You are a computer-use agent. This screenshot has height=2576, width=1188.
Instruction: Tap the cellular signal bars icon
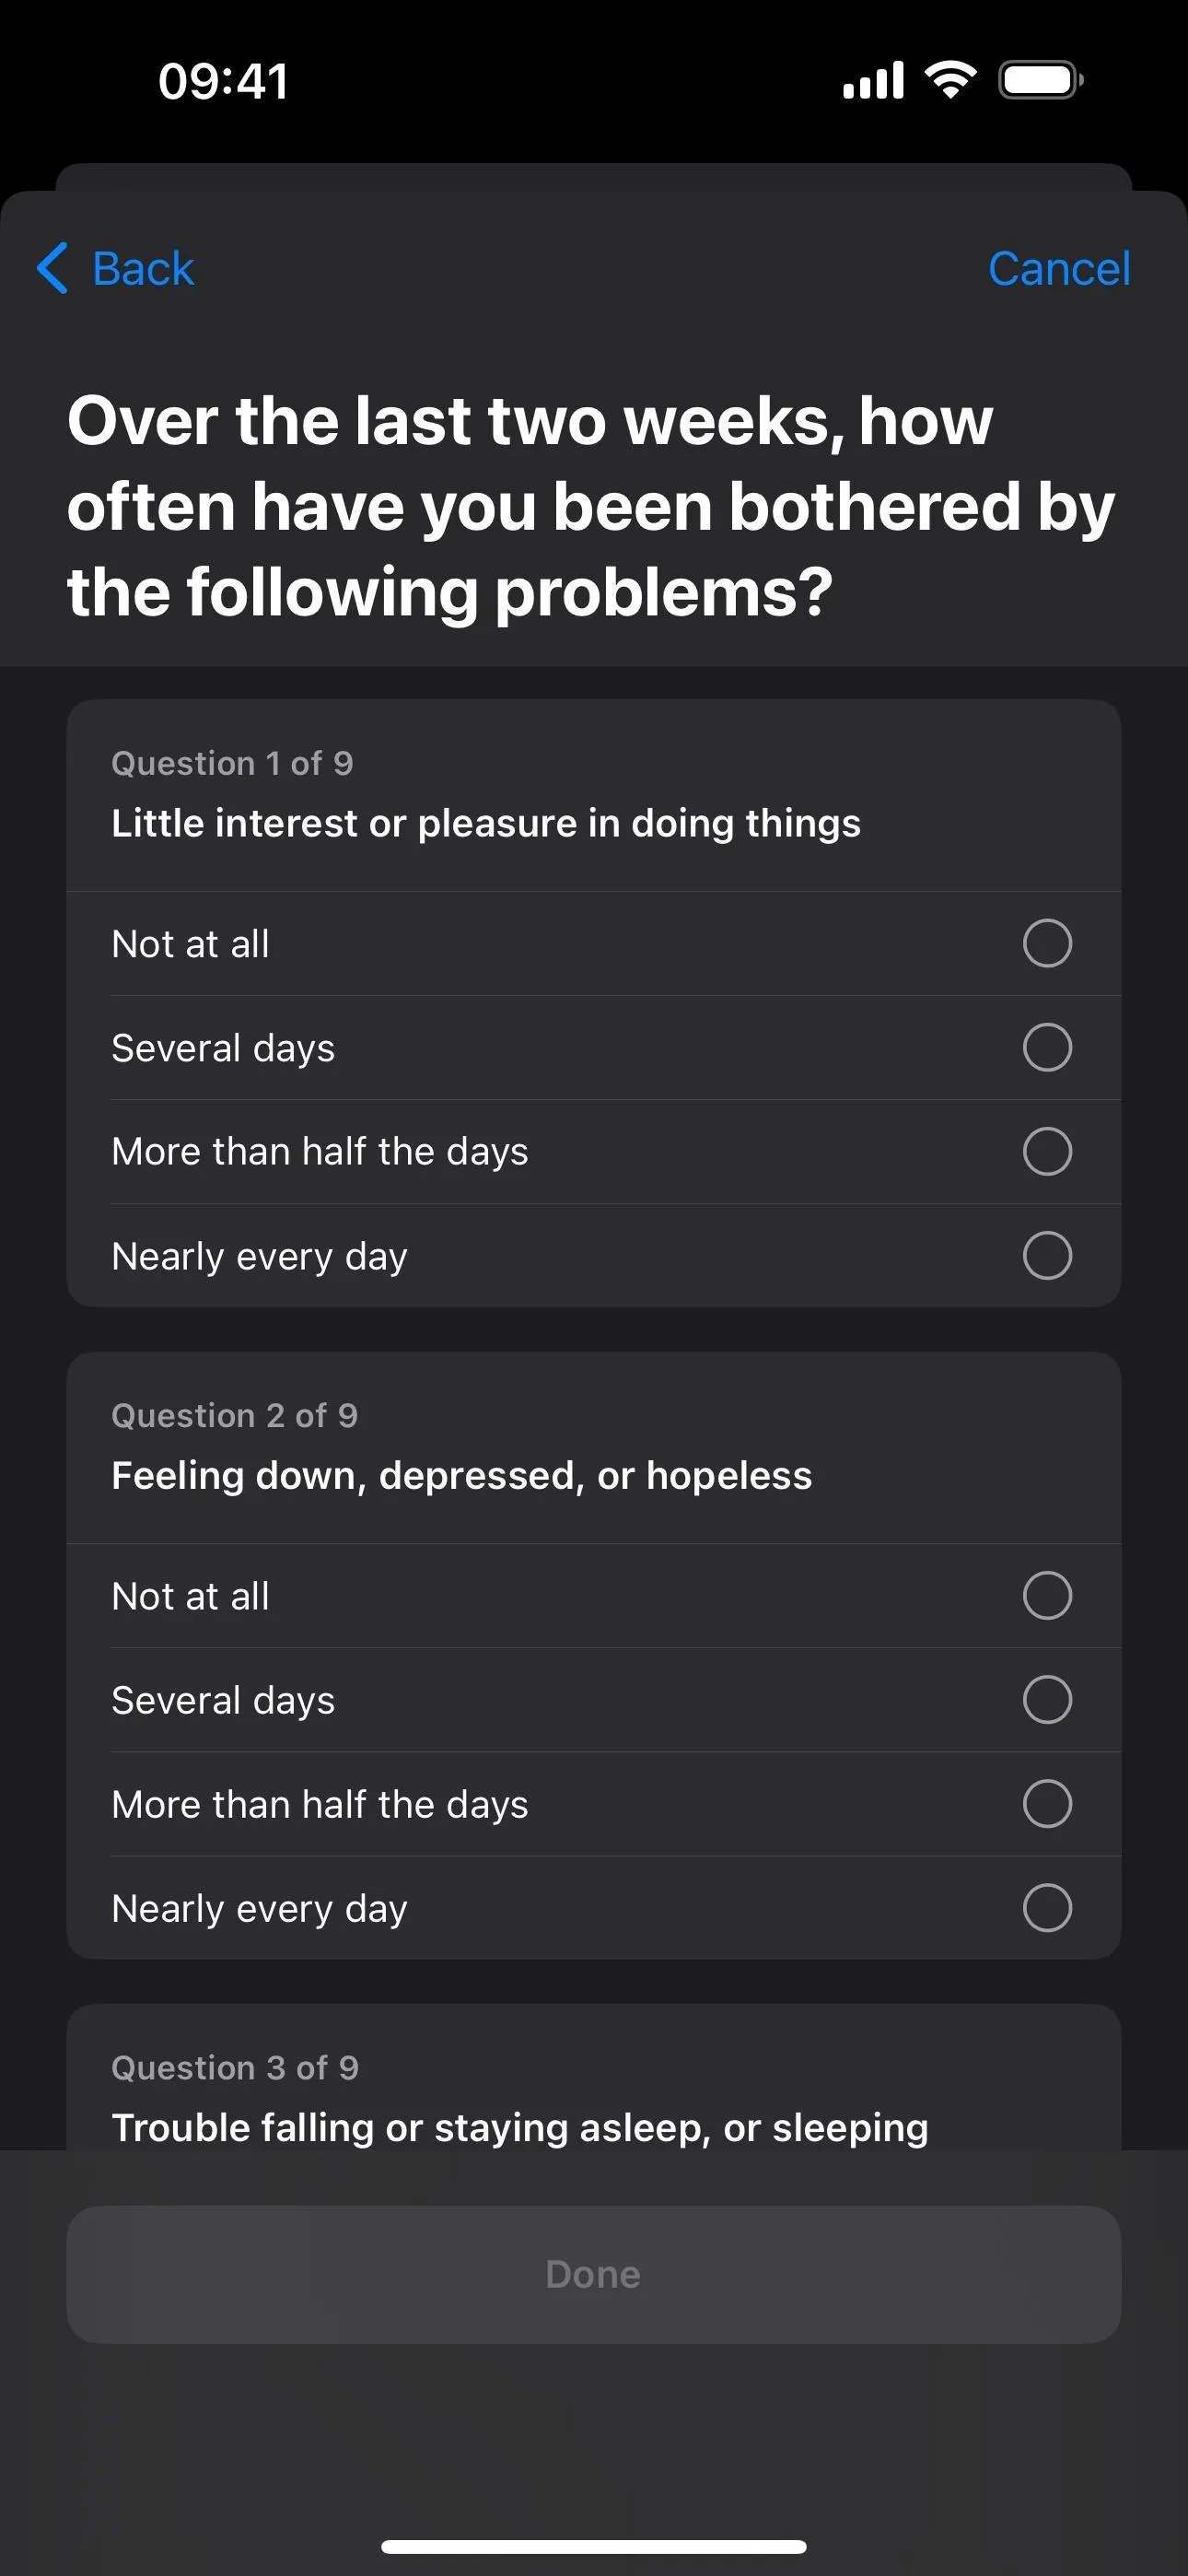pos(873,80)
